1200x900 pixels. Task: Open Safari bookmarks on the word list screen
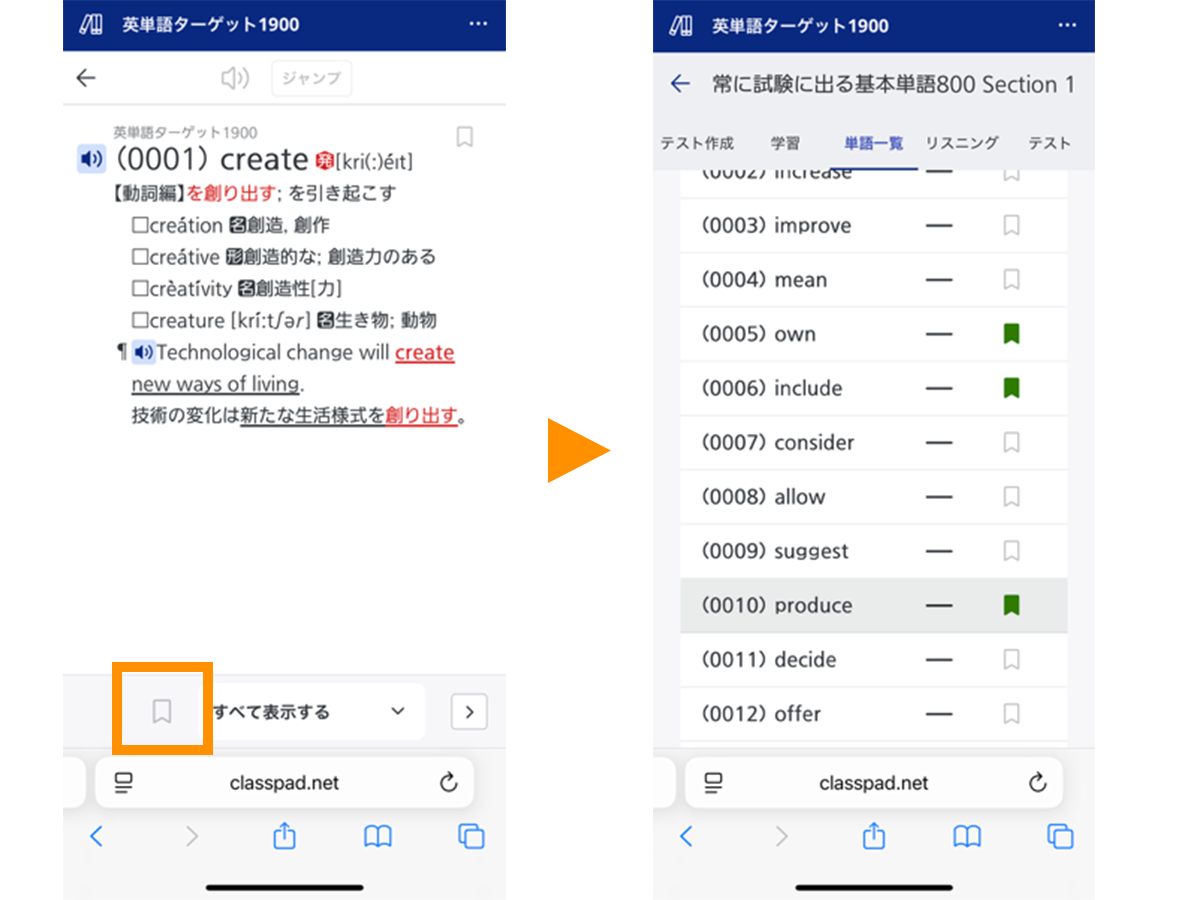click(x=967, y=837)
